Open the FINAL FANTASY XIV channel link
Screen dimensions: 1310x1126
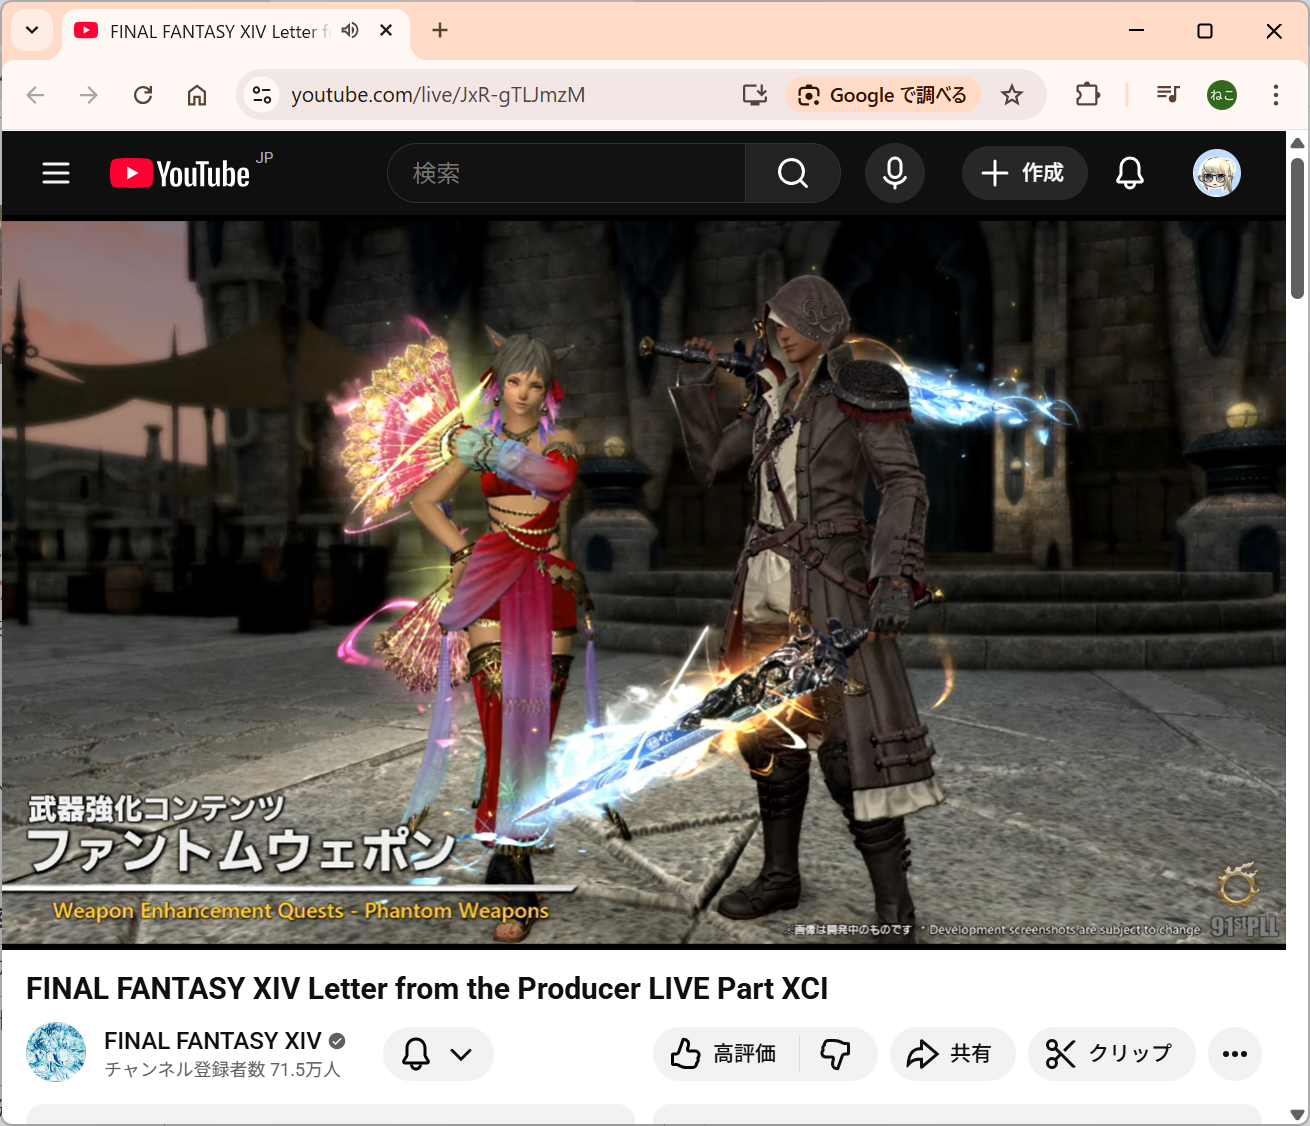[x=212, y=1041]
